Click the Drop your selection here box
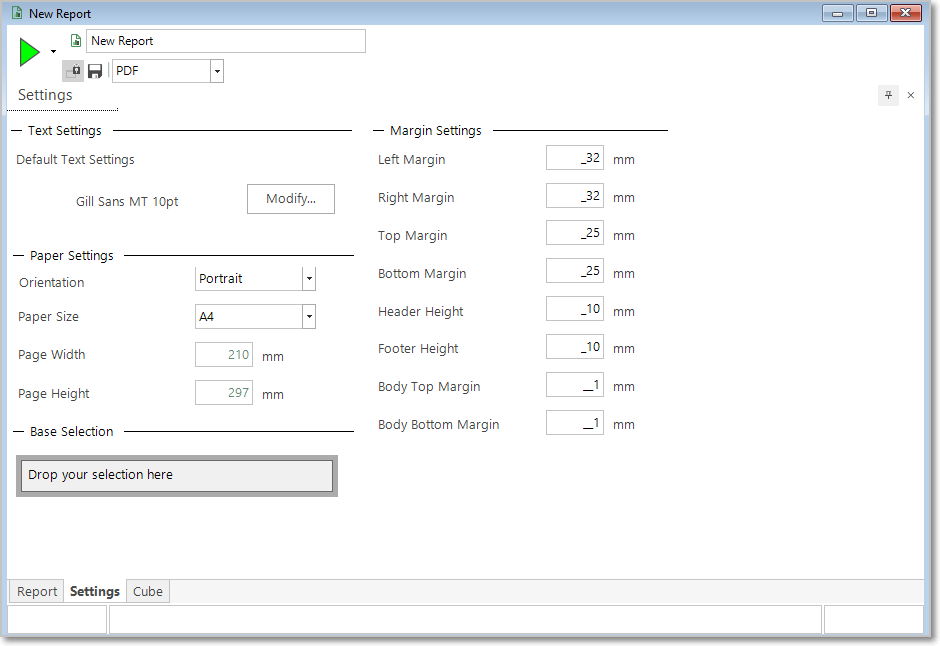940x646 pixels. 177,476
